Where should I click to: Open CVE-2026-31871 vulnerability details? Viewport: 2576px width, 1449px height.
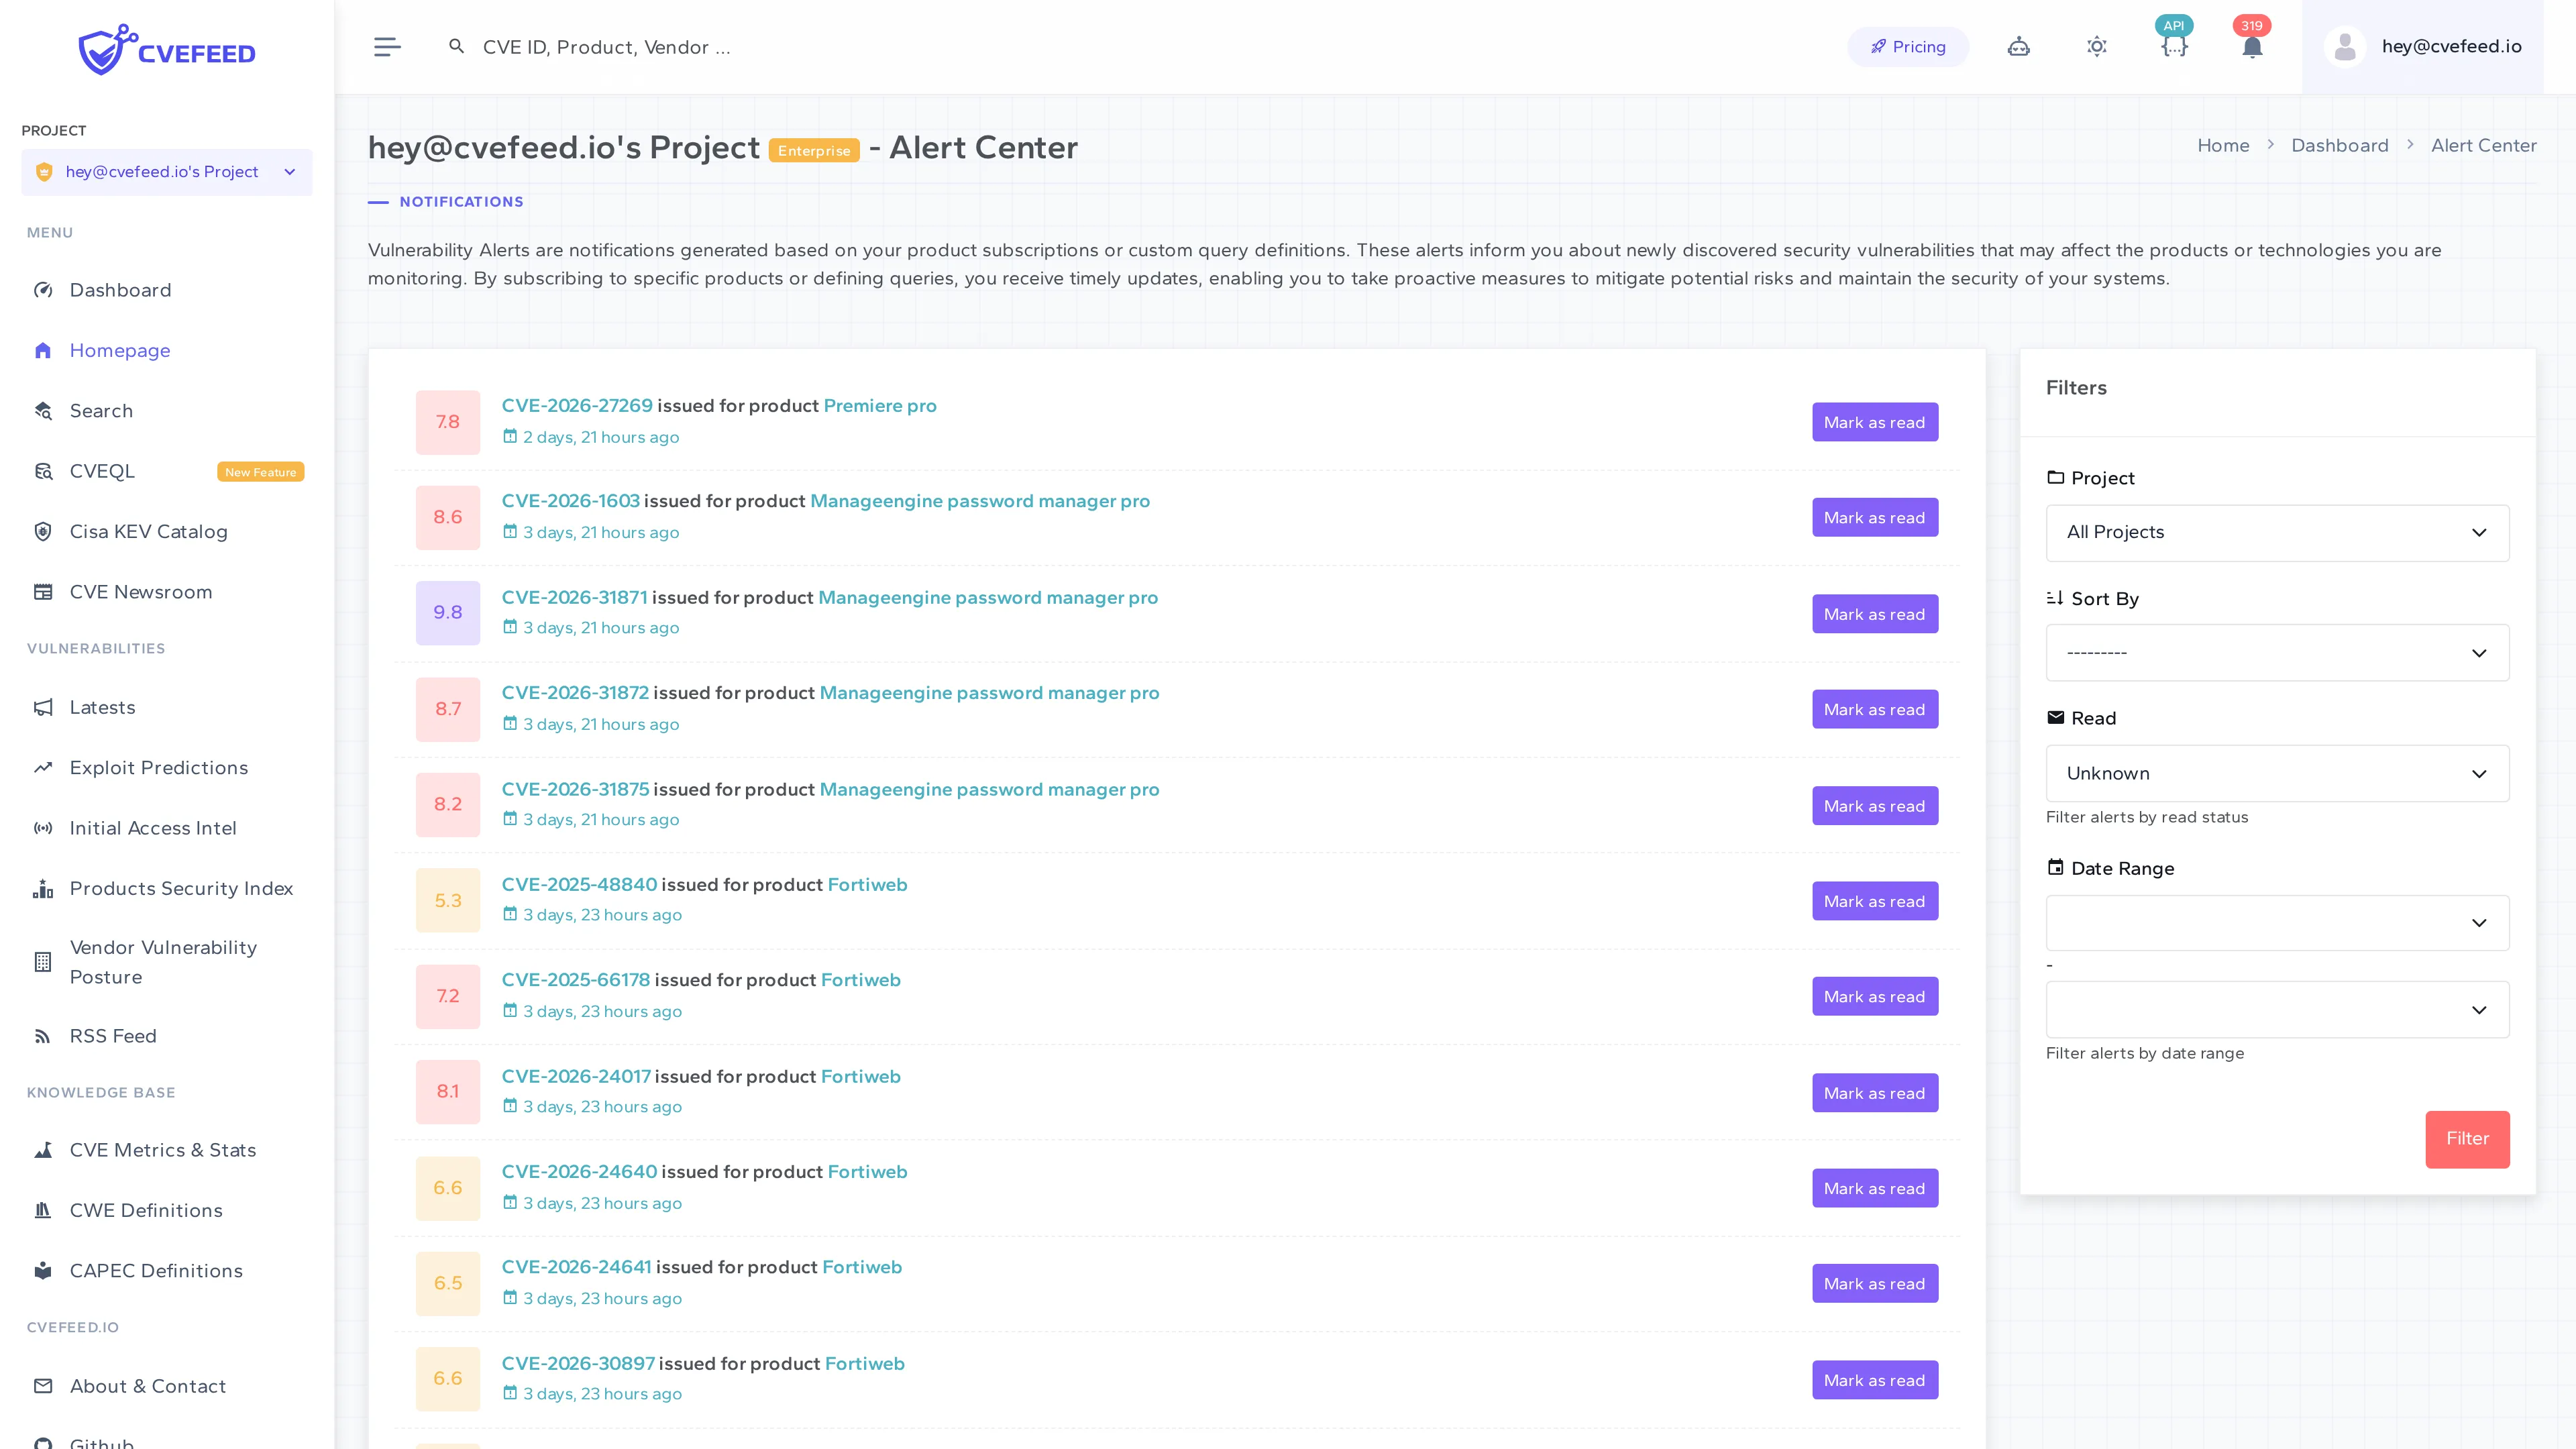[575, 597]
